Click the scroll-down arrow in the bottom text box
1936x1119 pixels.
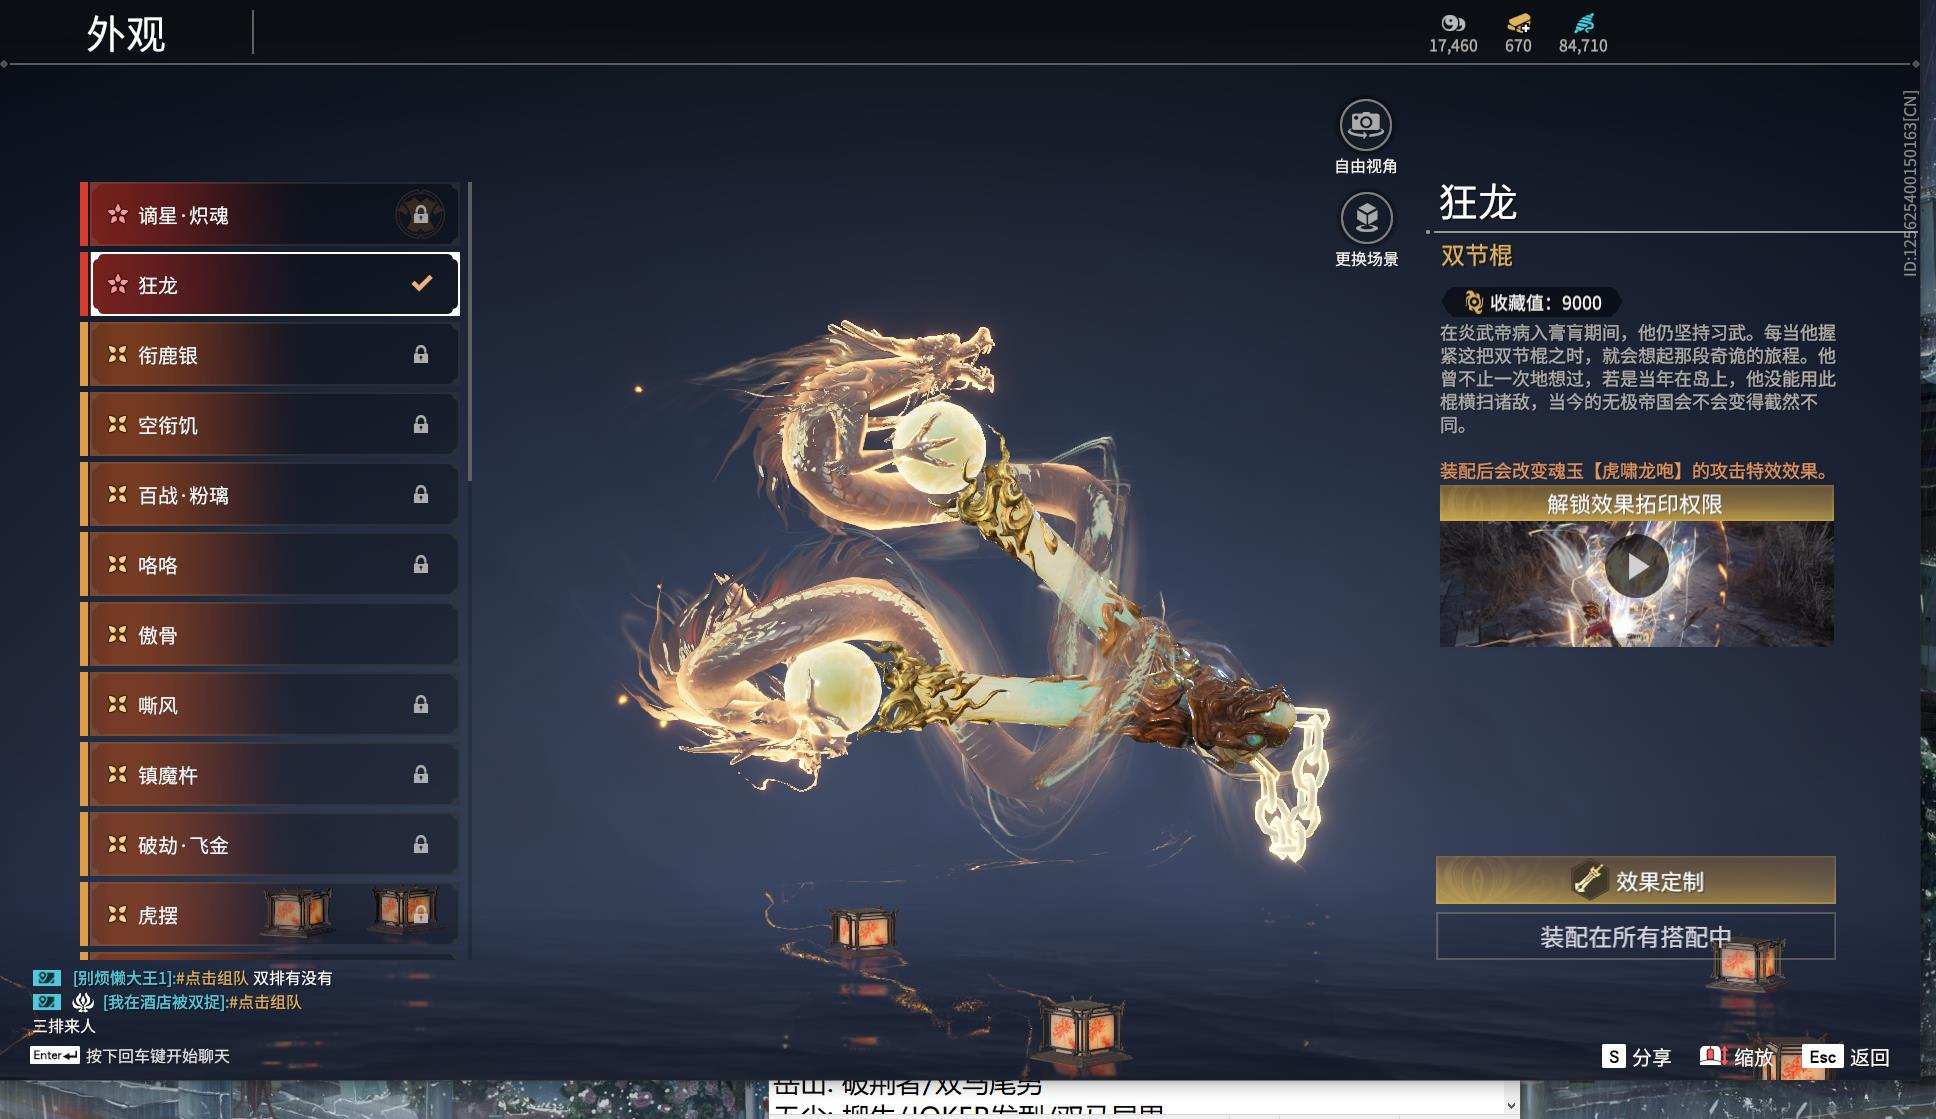(1510, 1104)
